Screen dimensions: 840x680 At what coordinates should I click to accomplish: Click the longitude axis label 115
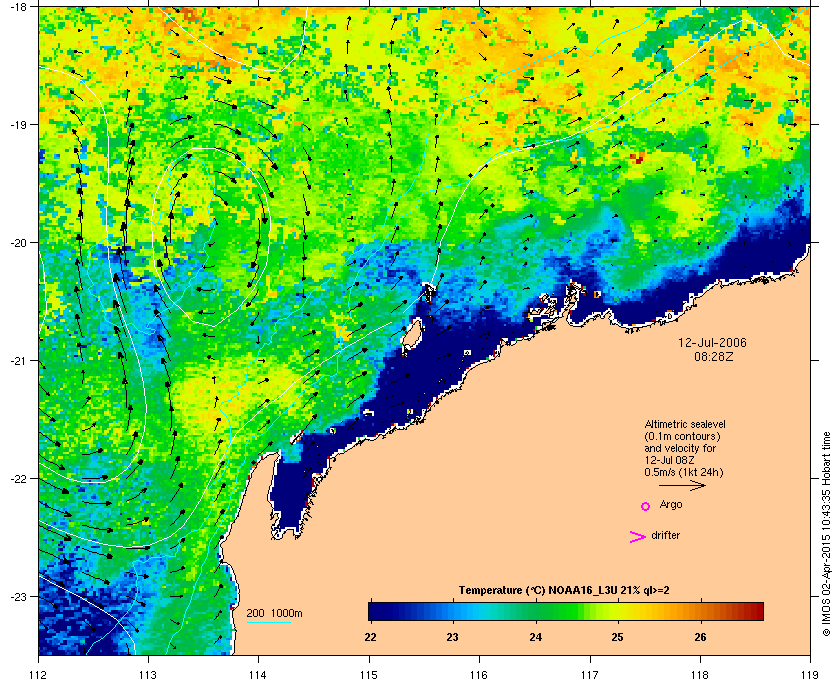[x=369, y=675]
